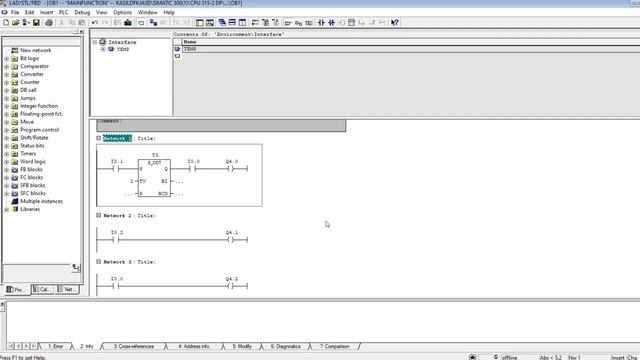Image resolution: width=640 pixels, height=360 pixels.
Task: Create a new block with New icon
Action: tap(6, 22)
